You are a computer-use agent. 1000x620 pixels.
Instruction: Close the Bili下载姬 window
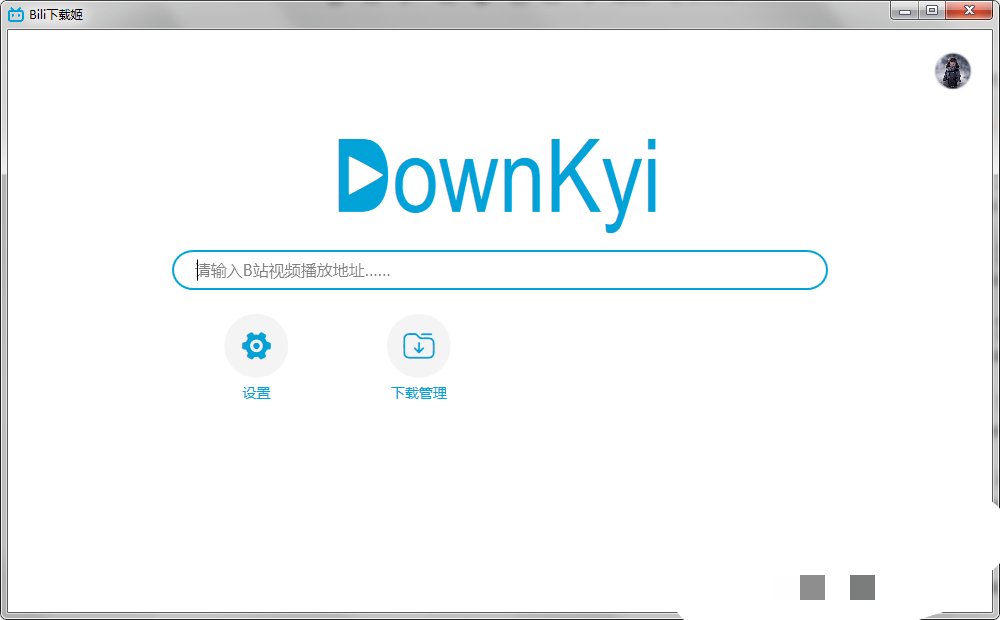click(969, 11)
